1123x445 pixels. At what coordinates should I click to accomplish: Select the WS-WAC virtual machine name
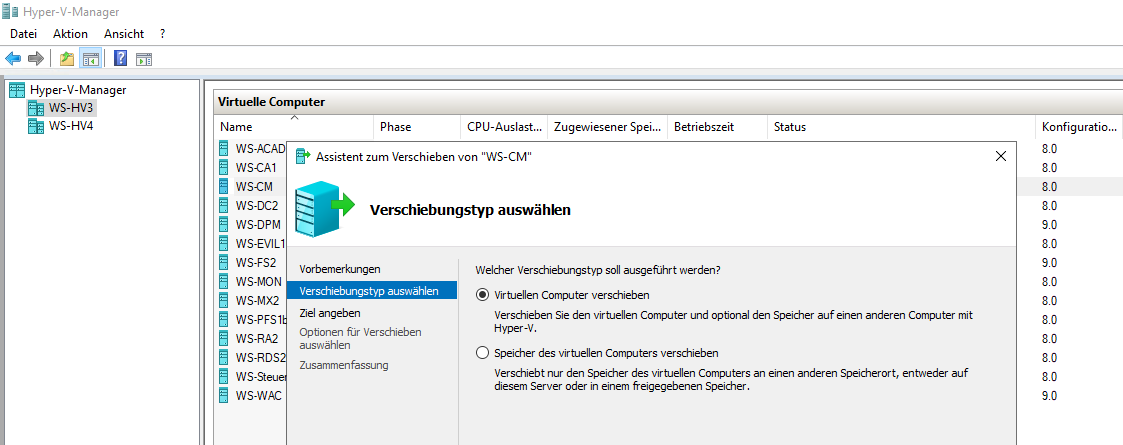pyautogui.click(x=259, y=395)
